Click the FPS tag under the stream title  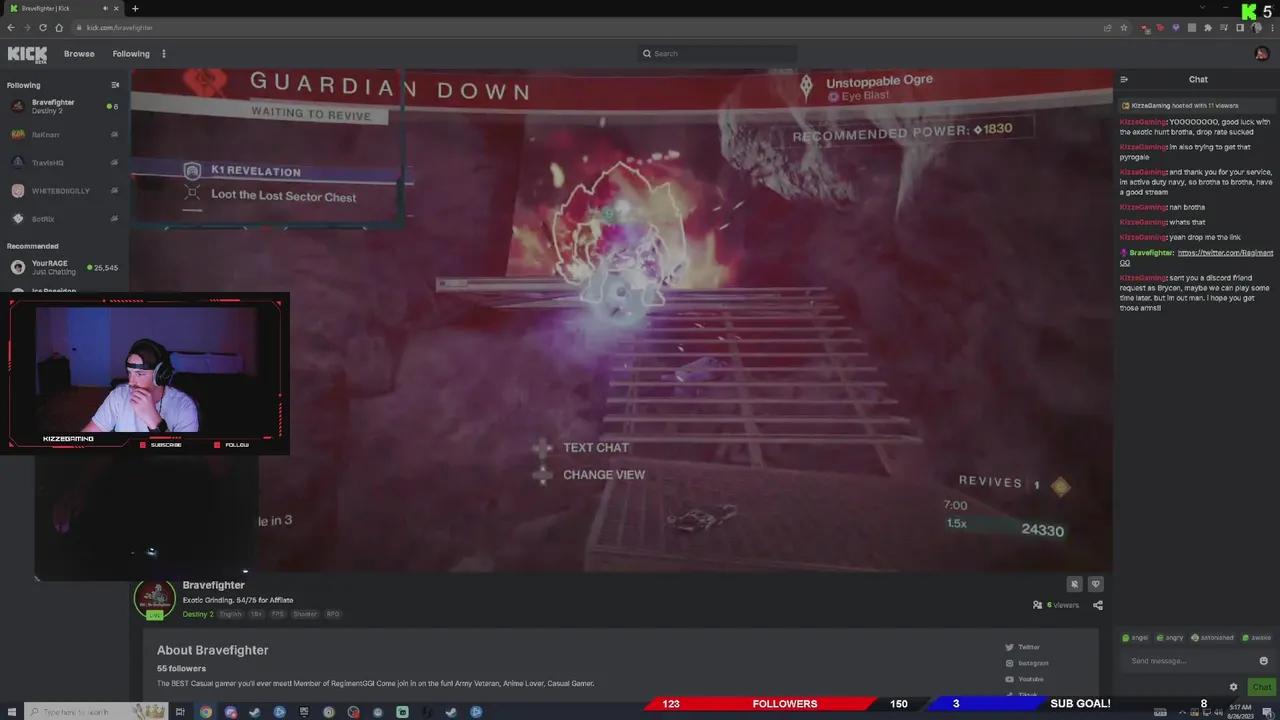tap(278, 614)
